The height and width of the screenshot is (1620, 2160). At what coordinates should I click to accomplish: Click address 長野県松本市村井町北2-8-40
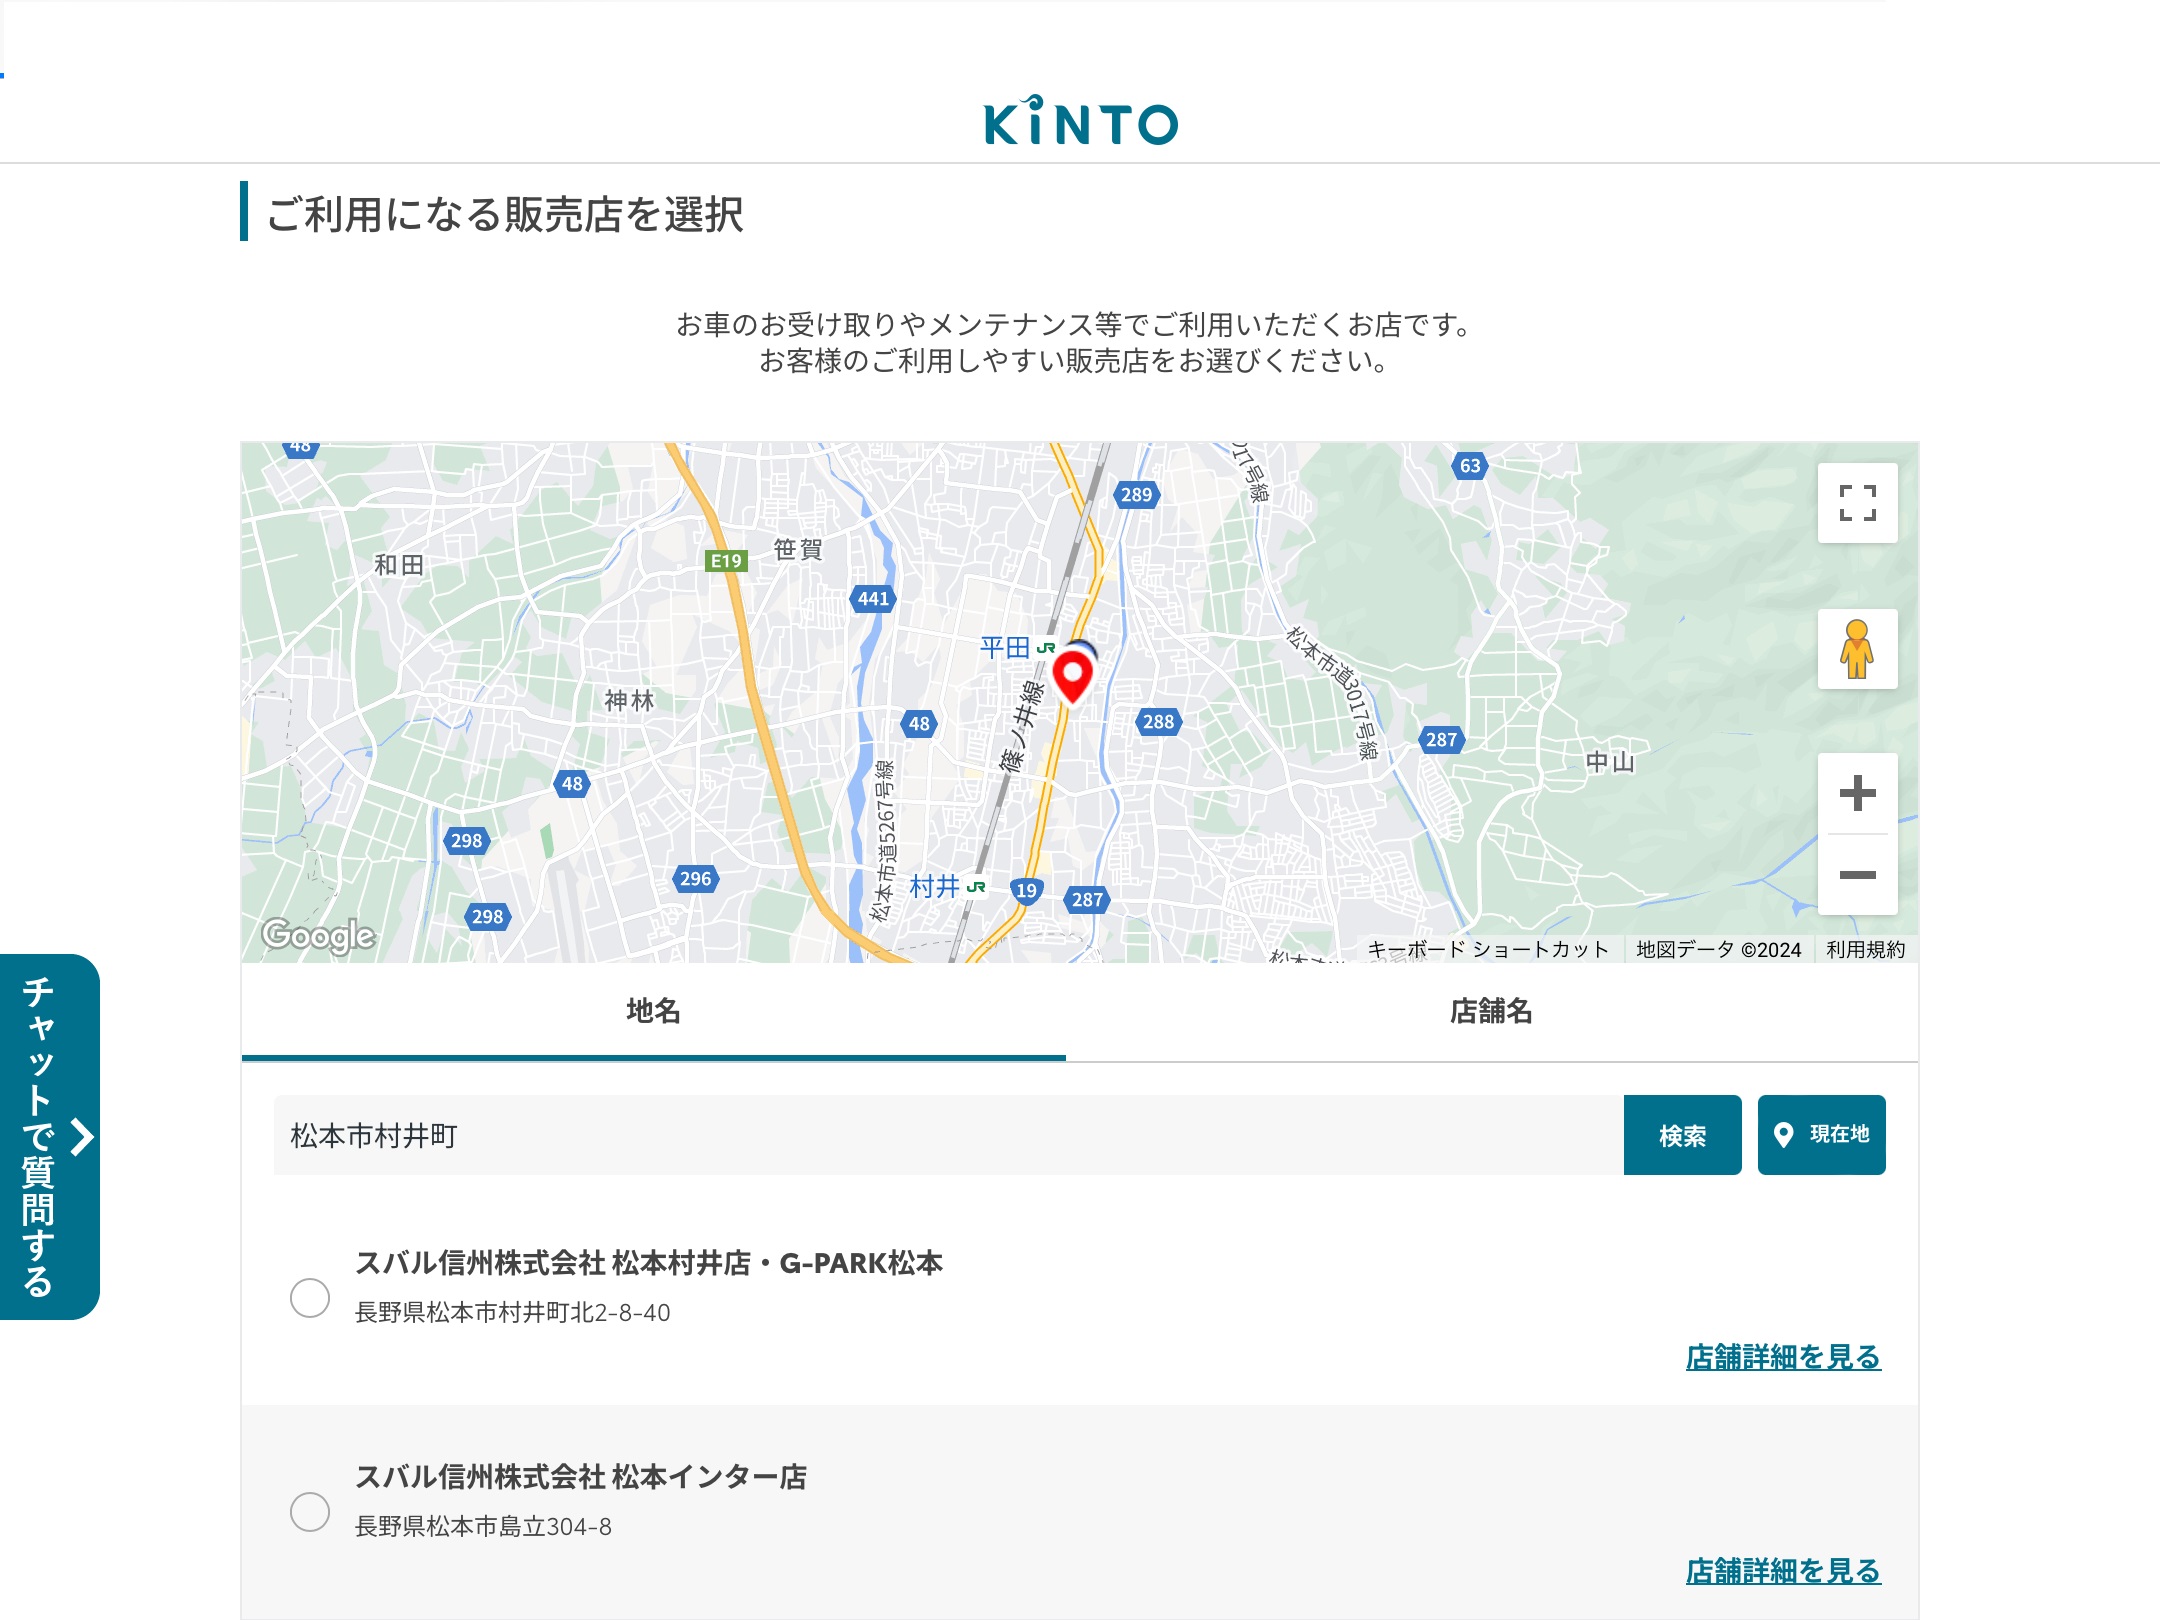click(x=513, y=1313)
